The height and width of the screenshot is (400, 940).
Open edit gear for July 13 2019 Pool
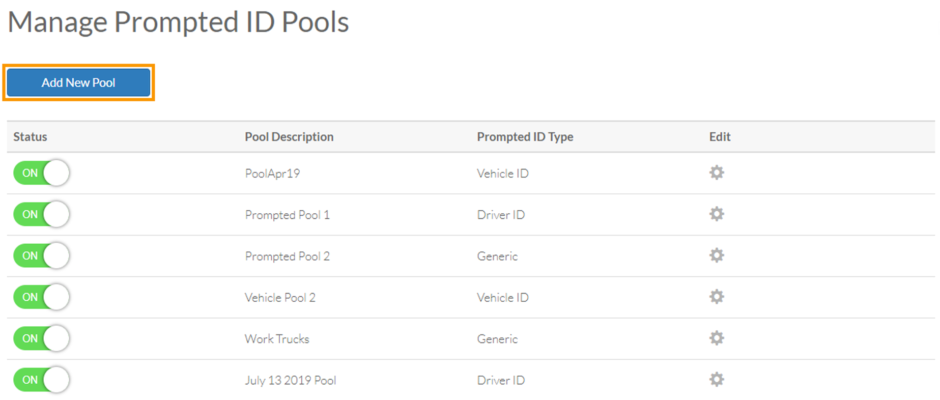(716, 380)
